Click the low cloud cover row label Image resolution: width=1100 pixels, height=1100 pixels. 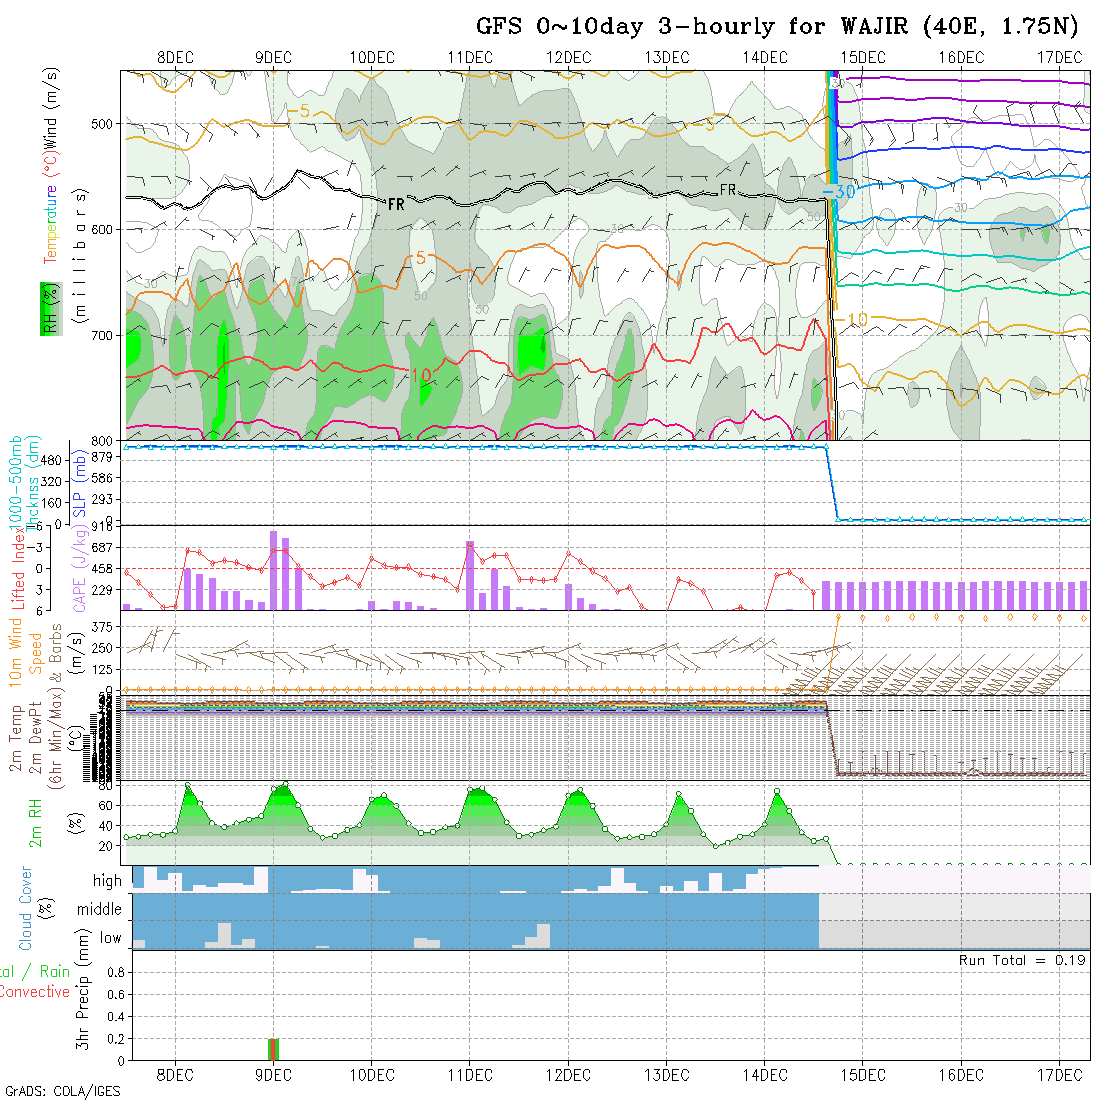click(110, 938)
